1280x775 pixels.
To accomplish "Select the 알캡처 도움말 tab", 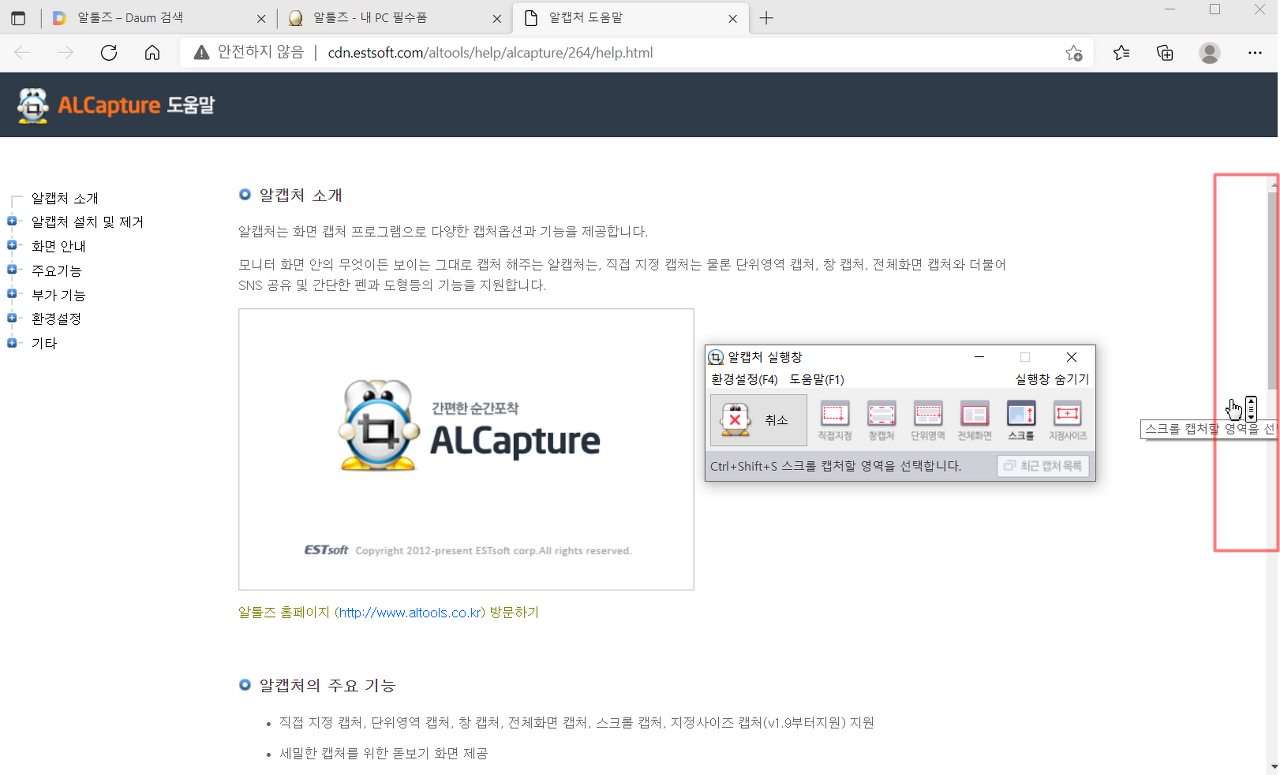I will coord(630,18).
